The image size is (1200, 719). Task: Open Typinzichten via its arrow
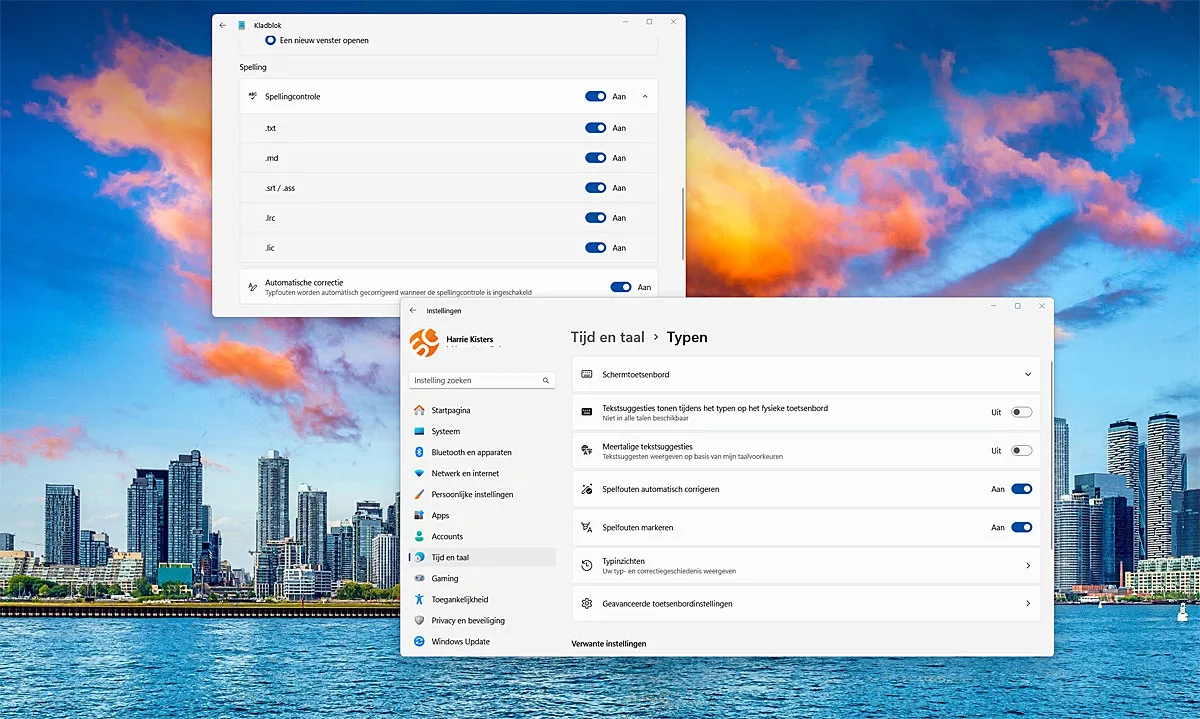pos(1027,566)
